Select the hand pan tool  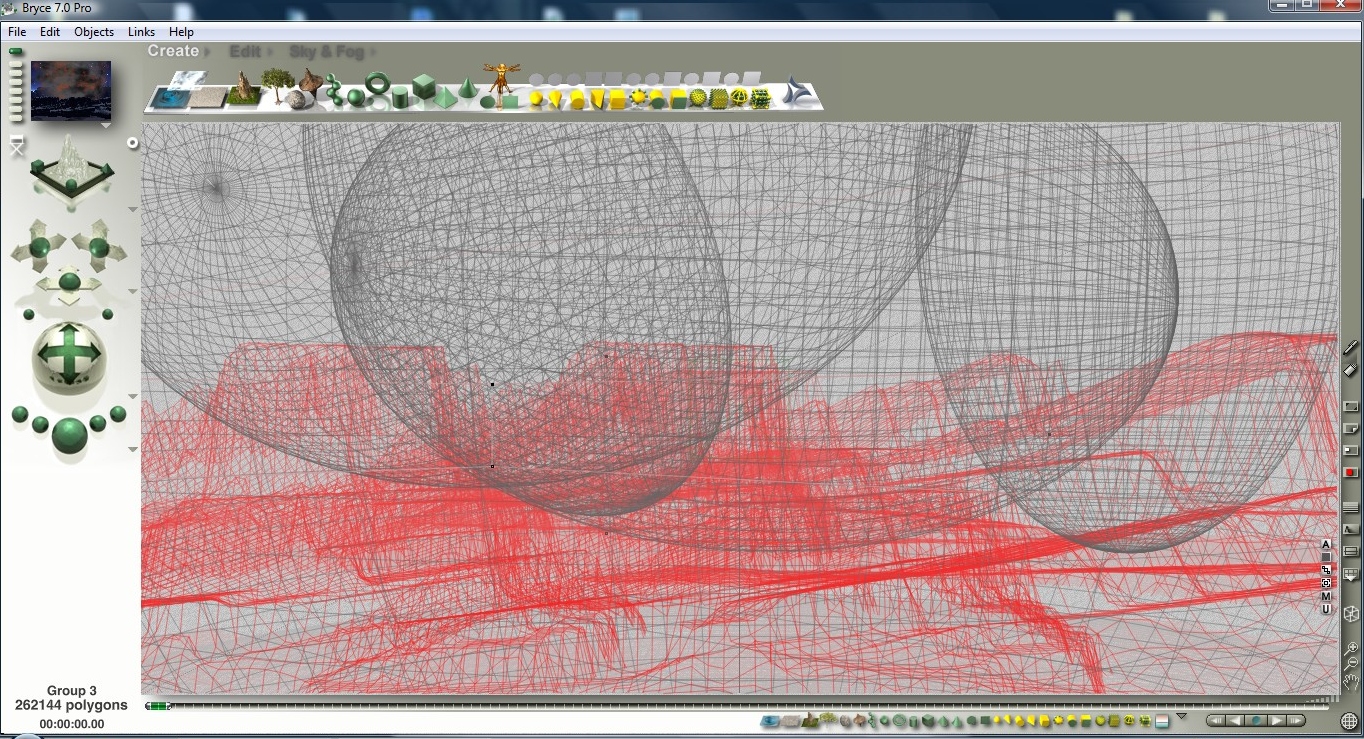1351,683
